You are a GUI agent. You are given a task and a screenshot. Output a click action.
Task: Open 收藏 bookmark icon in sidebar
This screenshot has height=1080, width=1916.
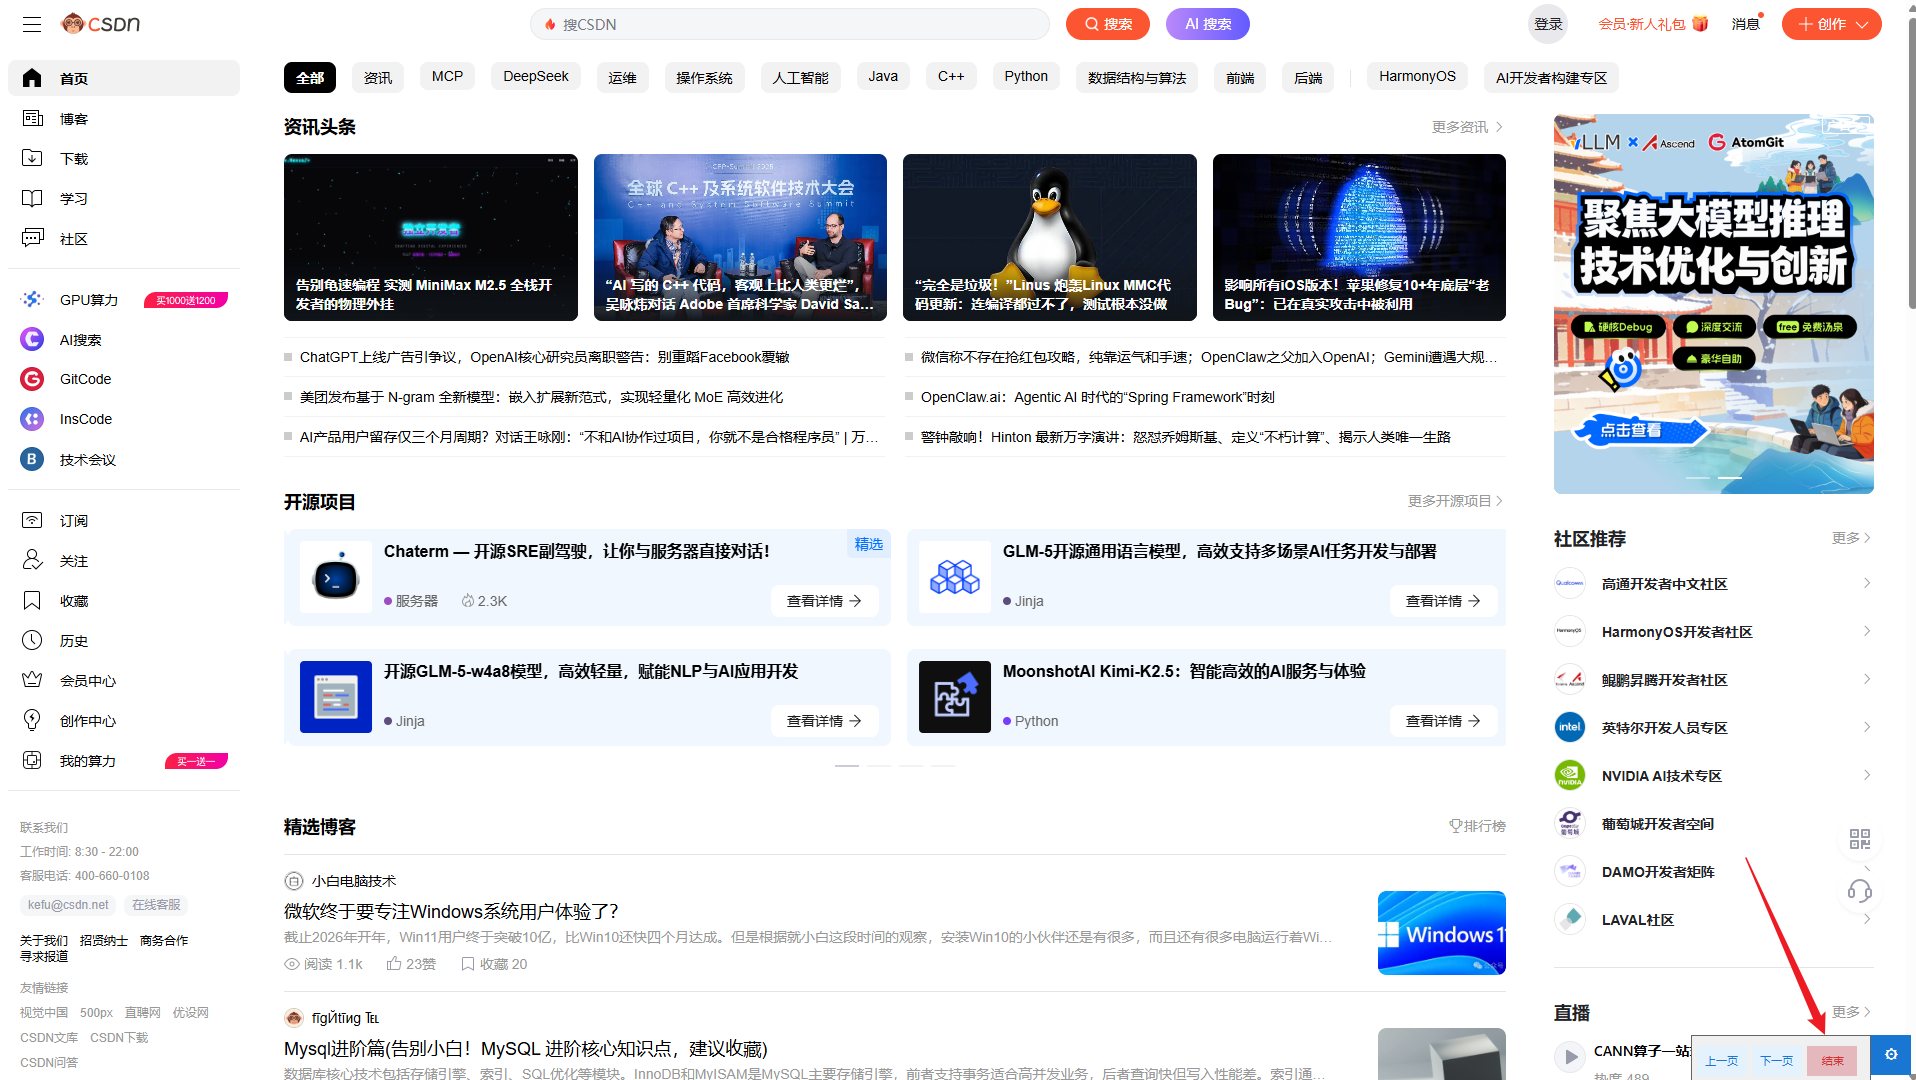coord(32,600)
